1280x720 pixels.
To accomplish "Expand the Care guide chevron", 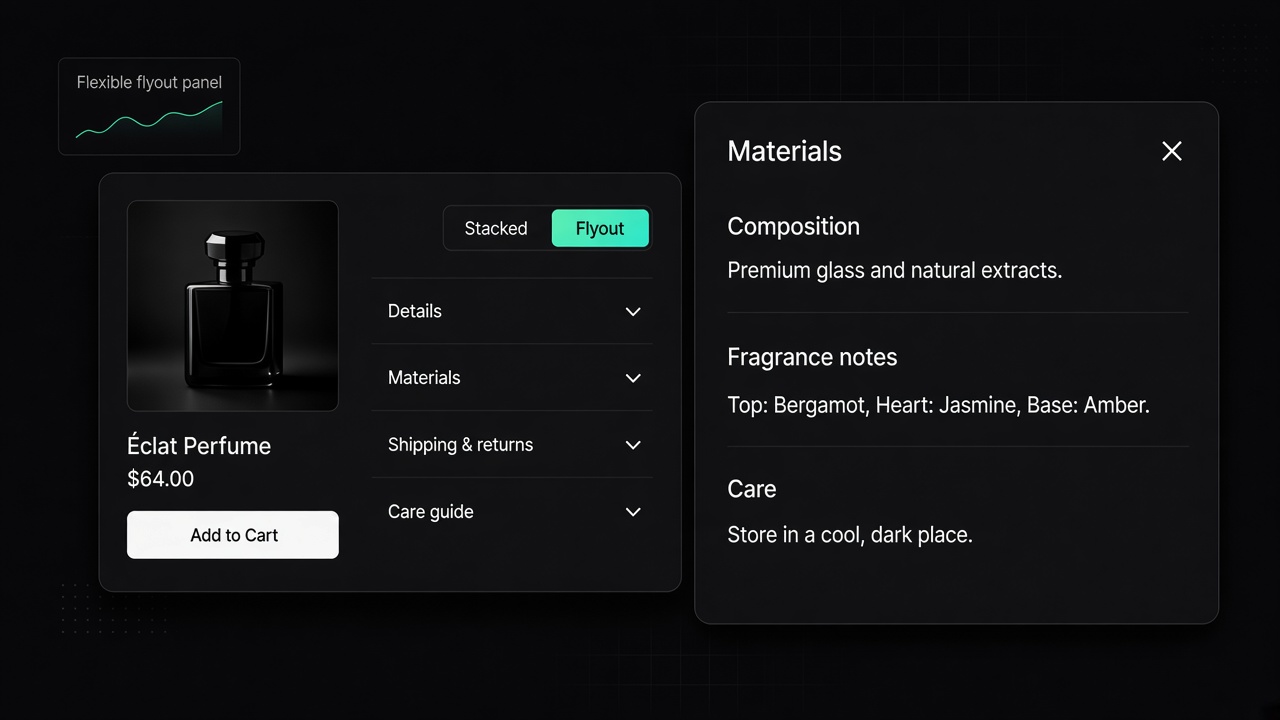I will coord(633,512).
